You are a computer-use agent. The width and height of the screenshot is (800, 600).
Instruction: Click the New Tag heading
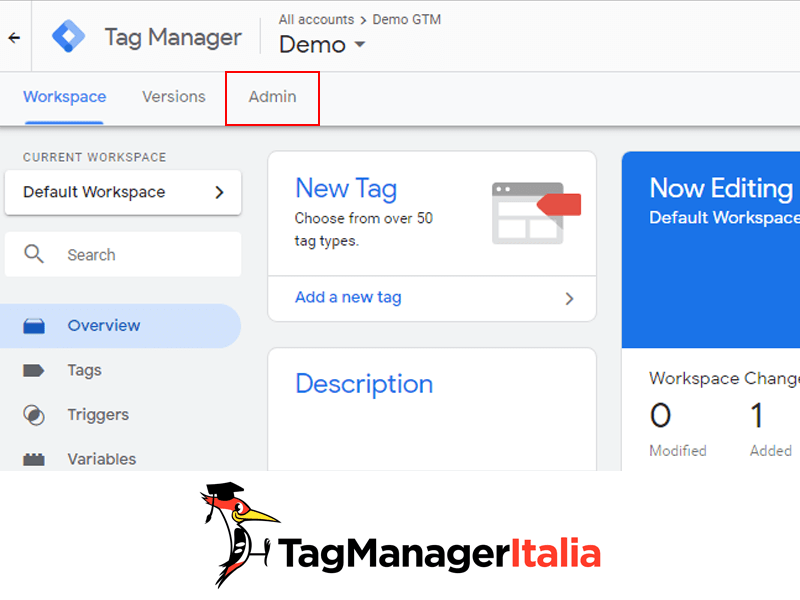tap(346, 189)
